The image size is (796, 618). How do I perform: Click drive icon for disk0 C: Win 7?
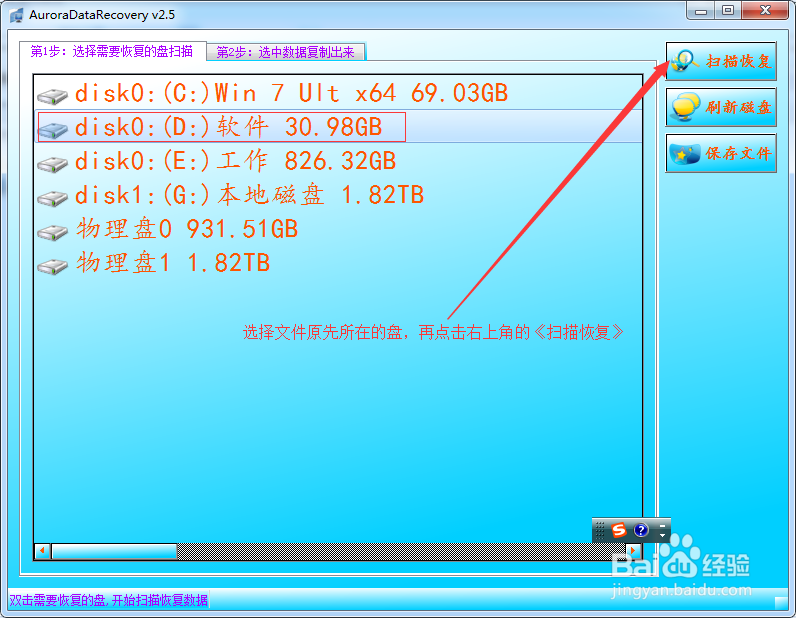tap(52, 95)
